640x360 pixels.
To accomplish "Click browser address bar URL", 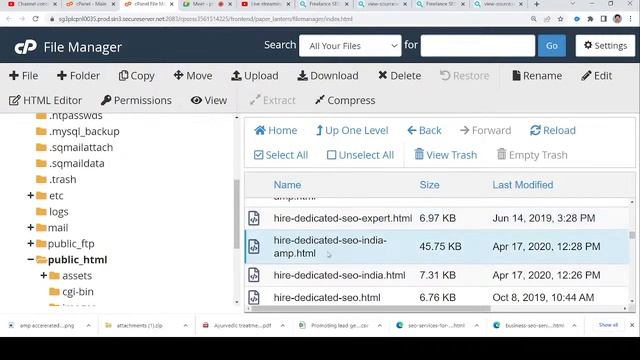I will (x=205, y=19).
